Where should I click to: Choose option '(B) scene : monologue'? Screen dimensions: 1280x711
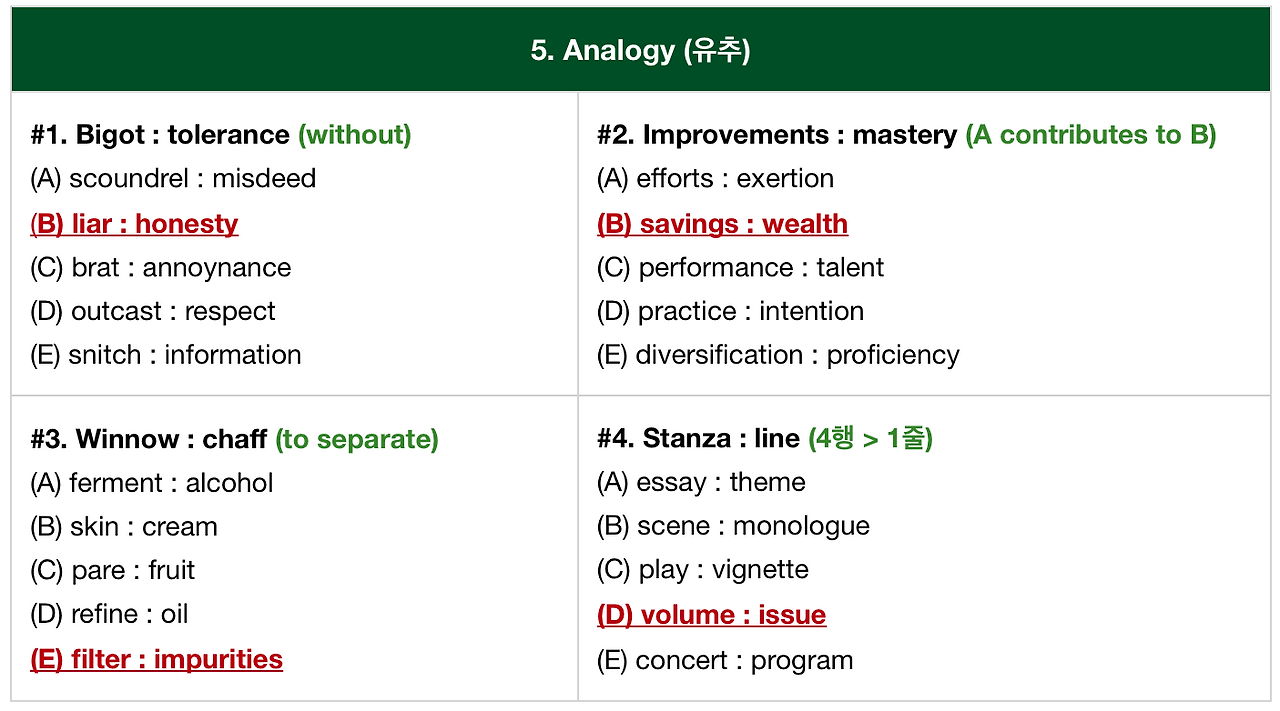733,526
